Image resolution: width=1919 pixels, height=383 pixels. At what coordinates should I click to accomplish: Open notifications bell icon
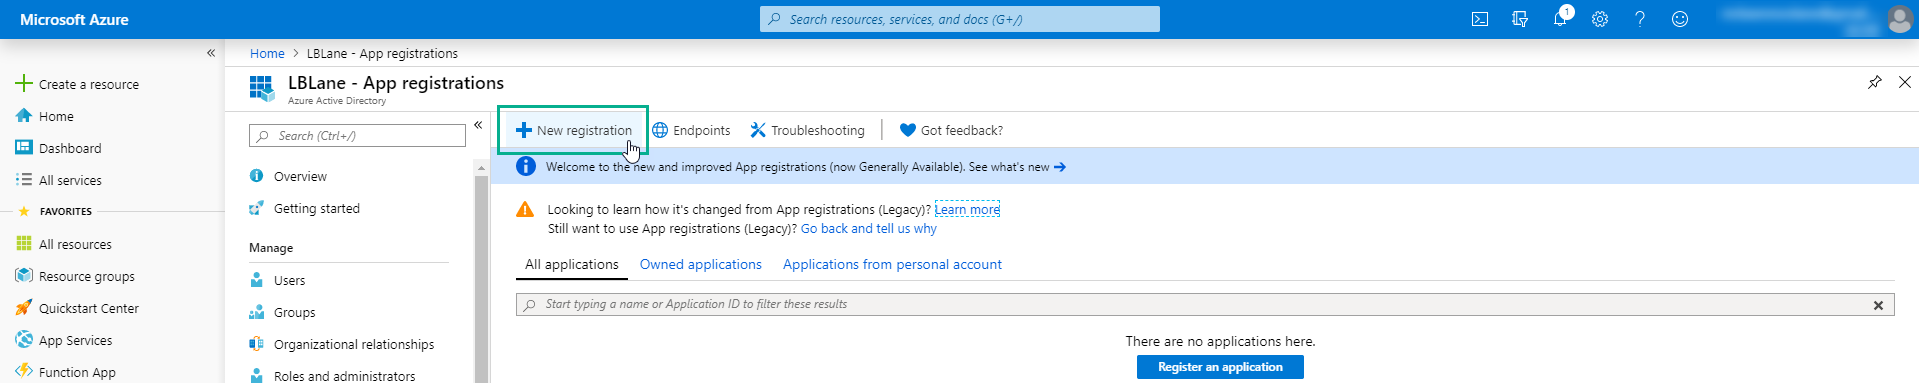click(x=1560, y=19)
